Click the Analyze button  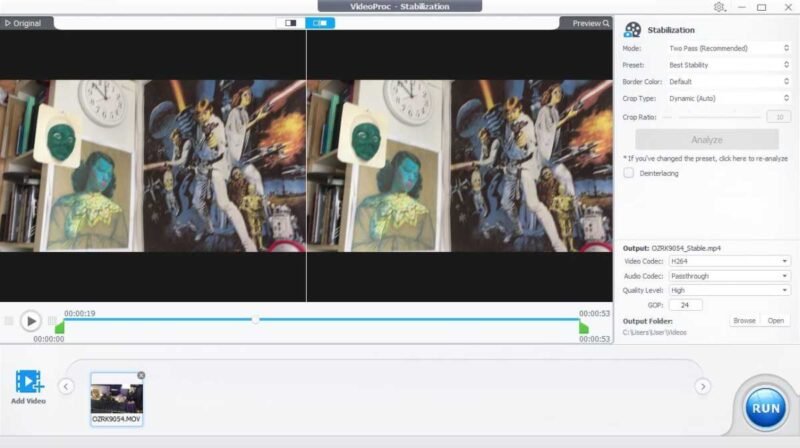pyautogui.click(x=707, y=140)
